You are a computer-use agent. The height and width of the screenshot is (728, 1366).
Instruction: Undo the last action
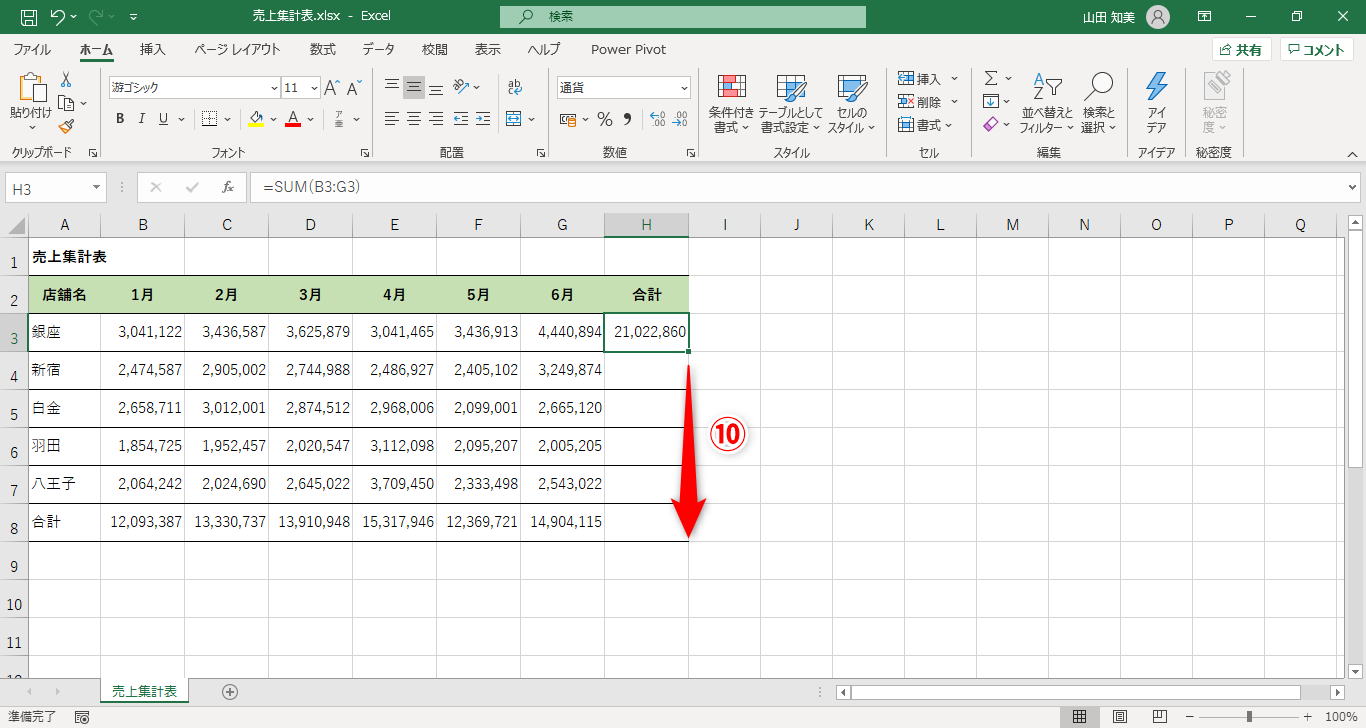(57, 17)
